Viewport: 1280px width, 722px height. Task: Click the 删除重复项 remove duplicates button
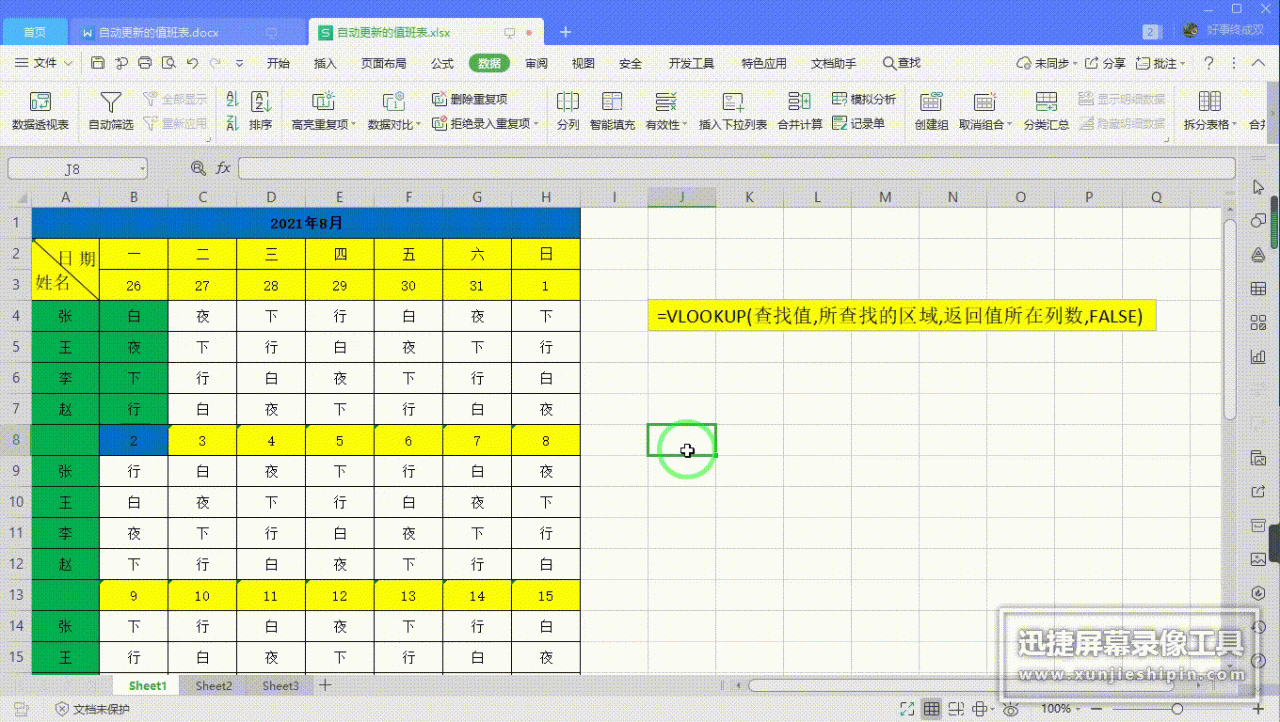click(470, 100)
